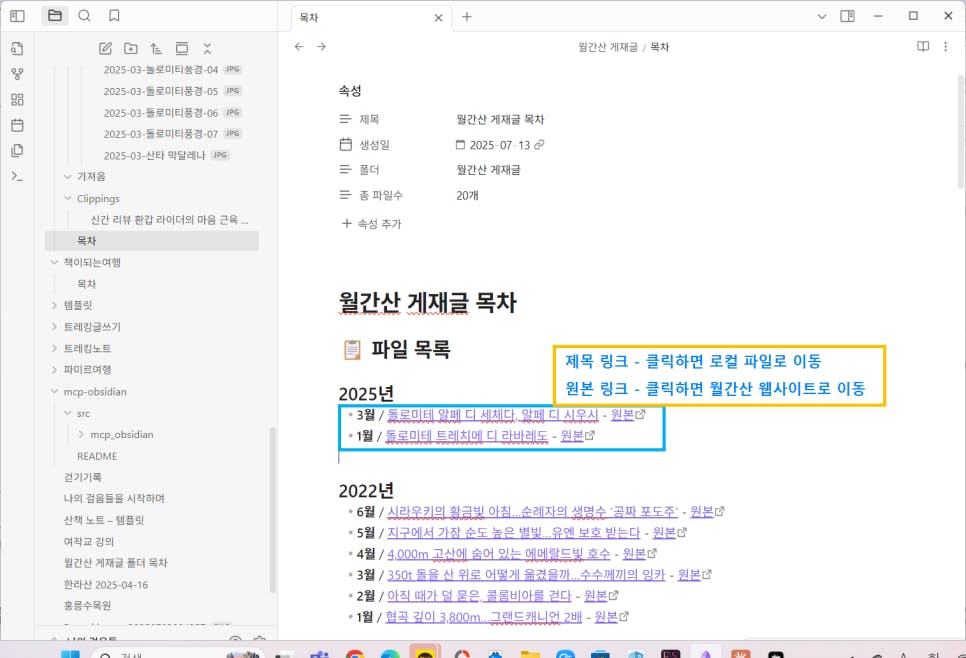
Task: Select the 목차 tab
Action: 371,18
